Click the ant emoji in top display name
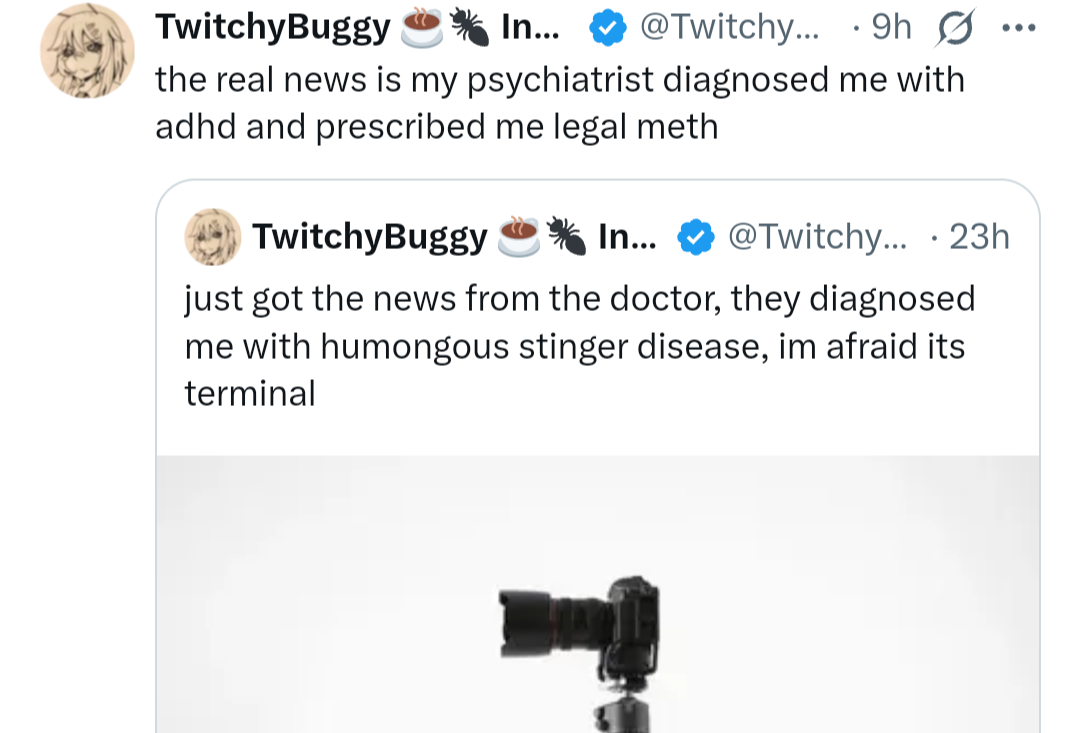 (468, 30)
